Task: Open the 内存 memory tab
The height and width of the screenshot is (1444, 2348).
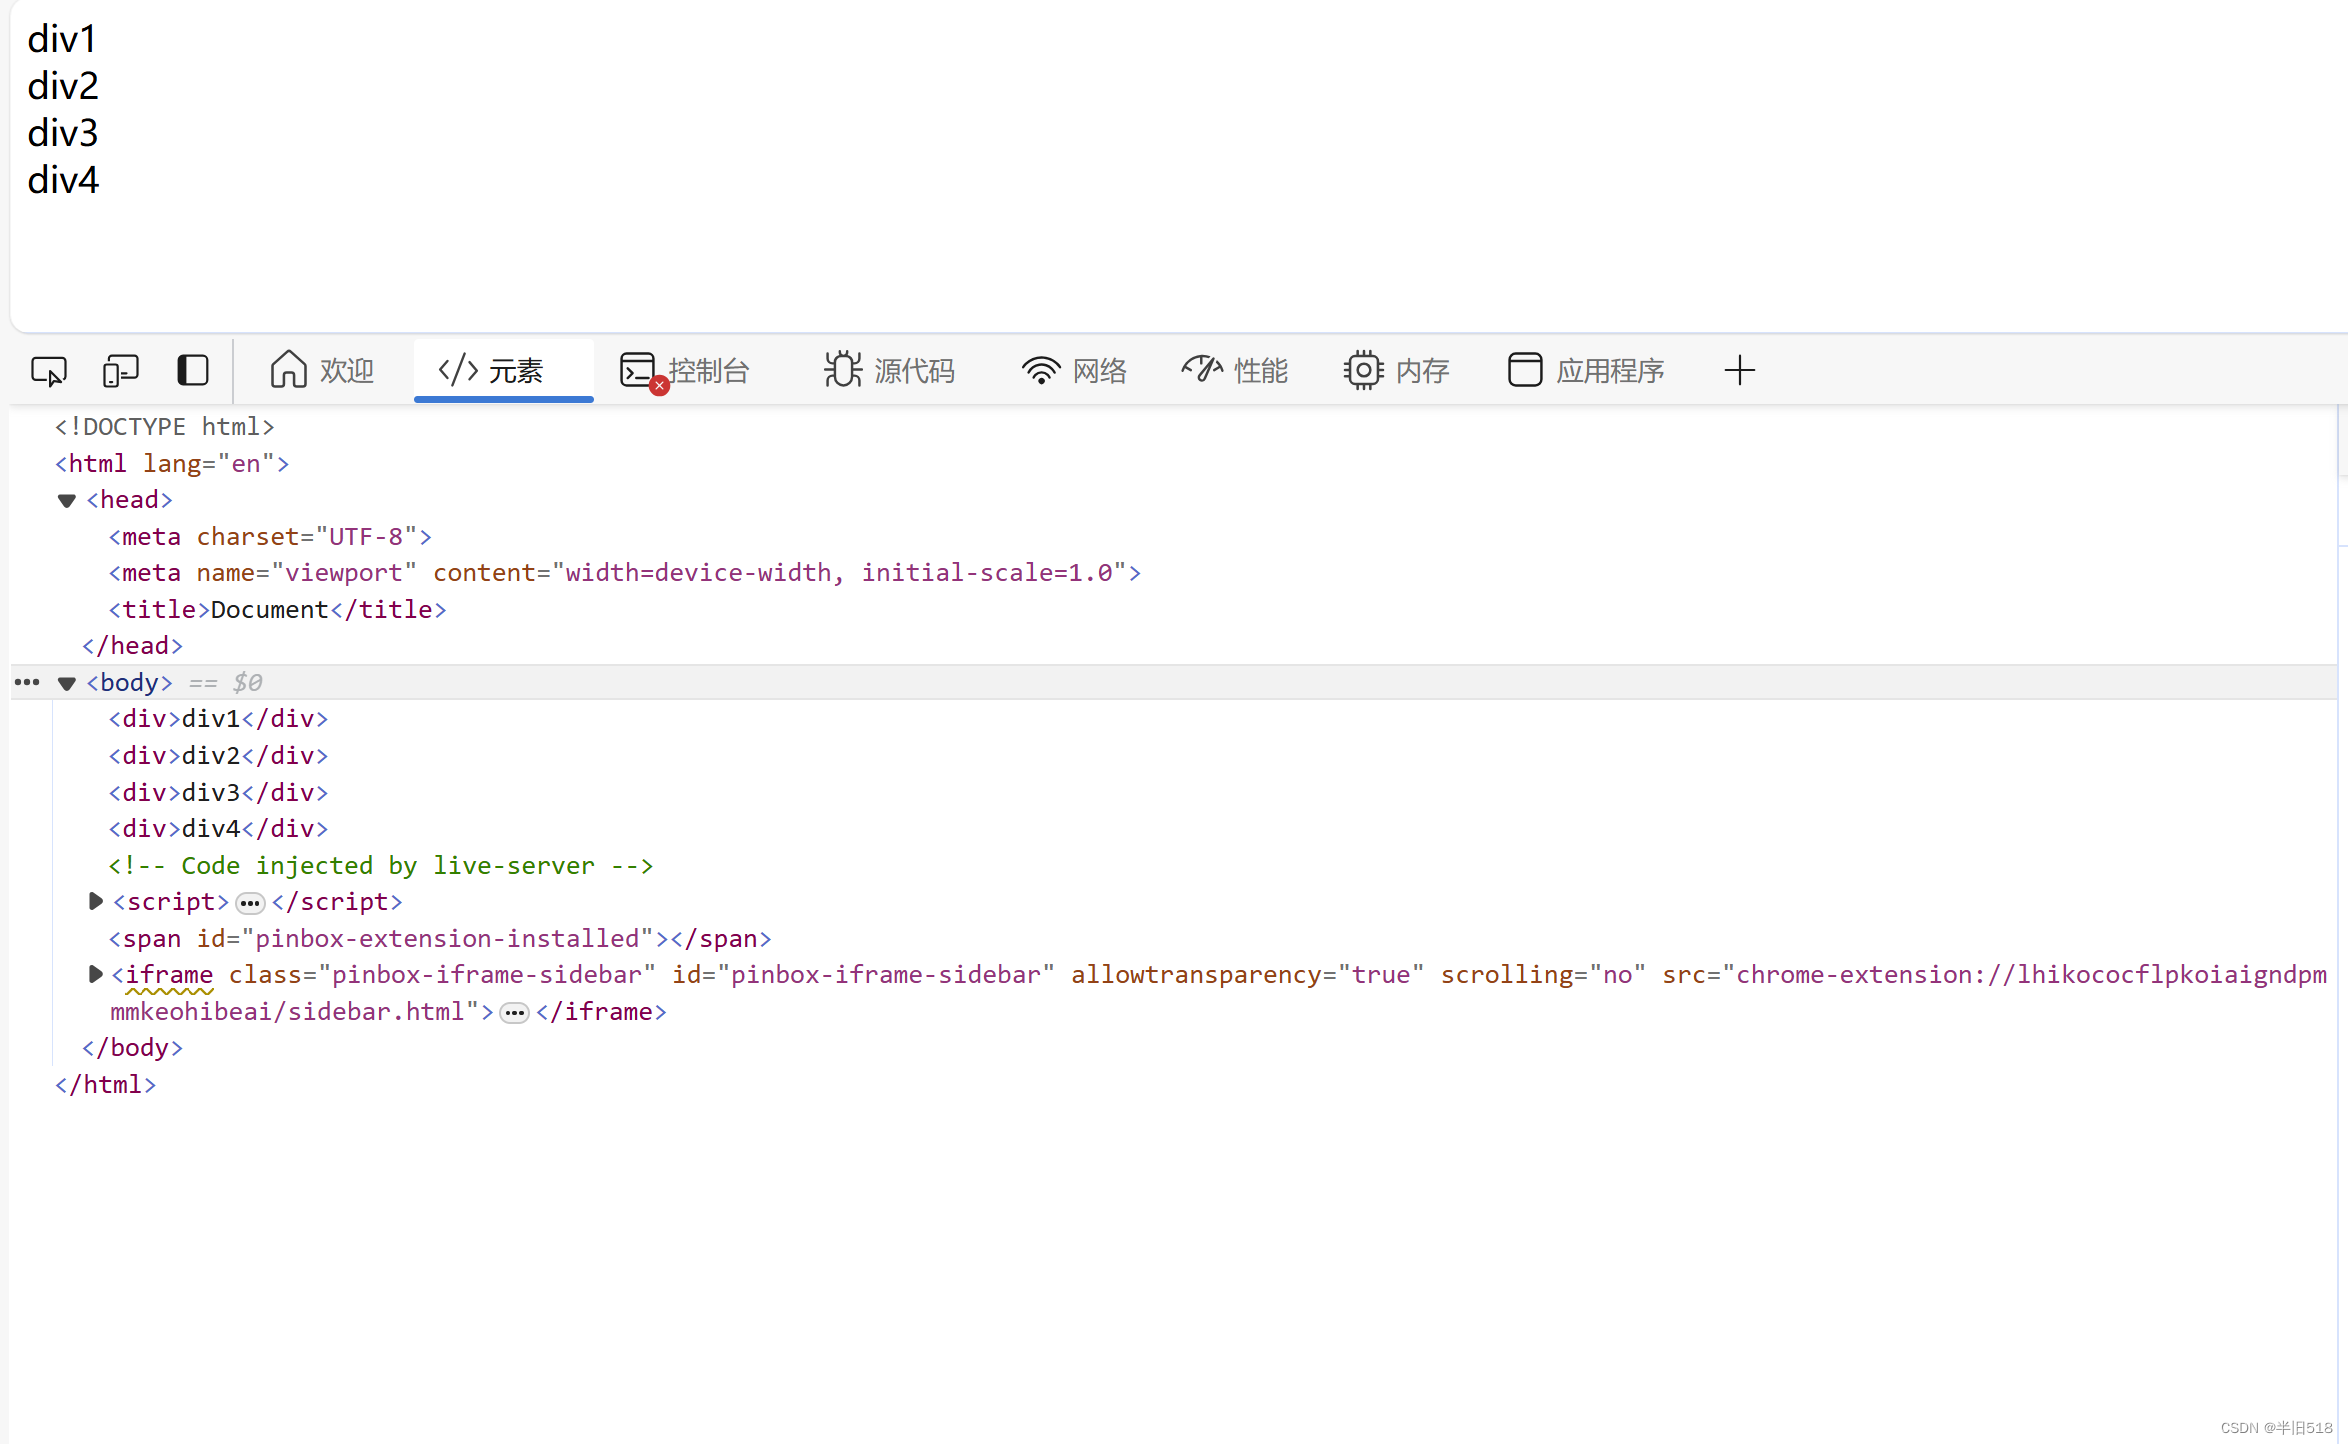Action: [1397, 371]
